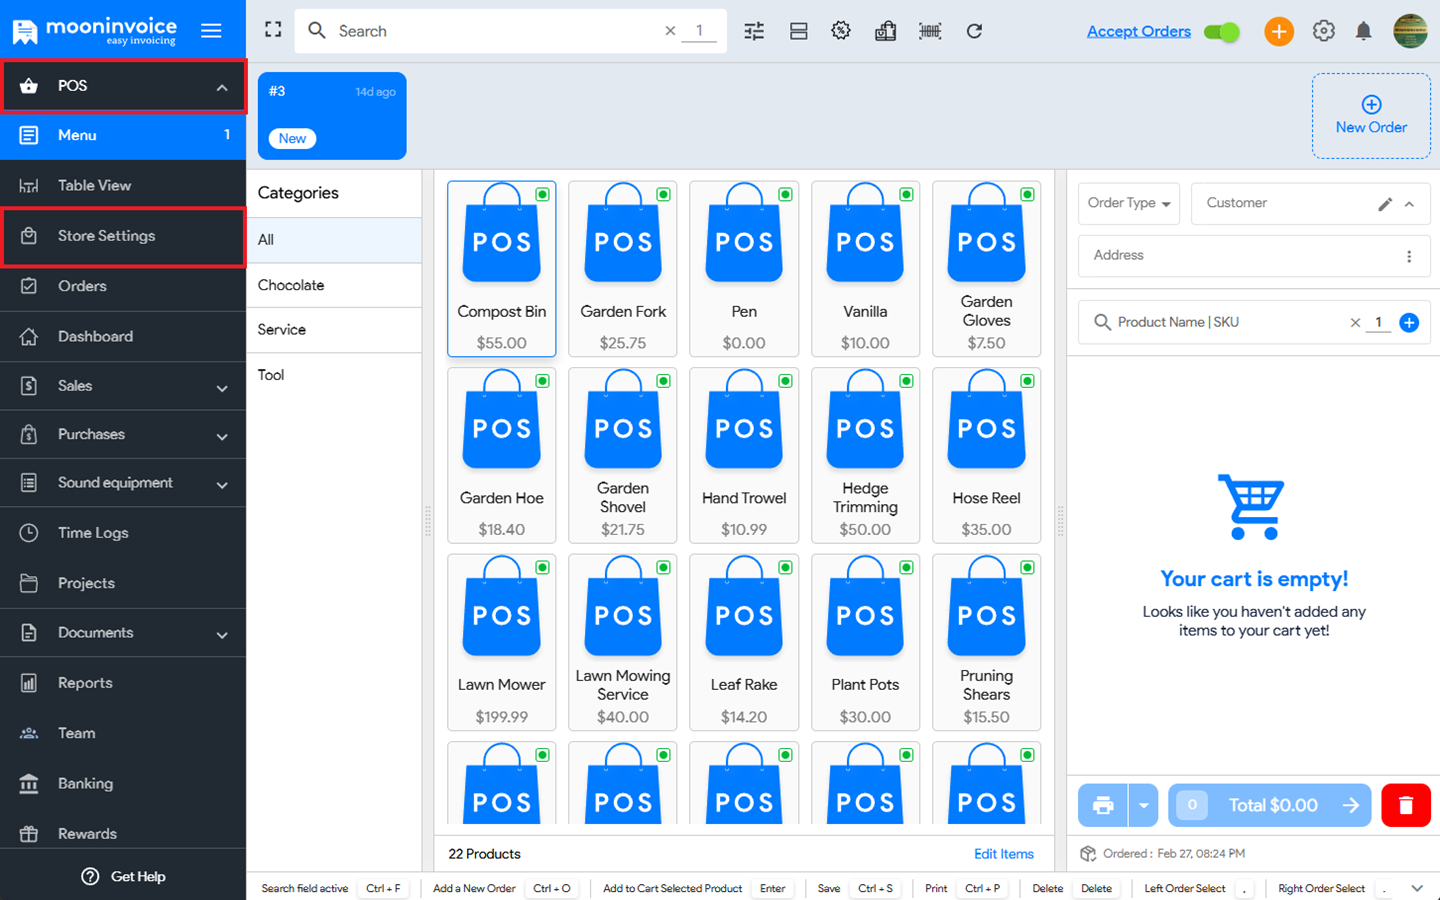The image size is (1440, 900).
Task: Click the Edit Items link
Action: point(1003,854)
